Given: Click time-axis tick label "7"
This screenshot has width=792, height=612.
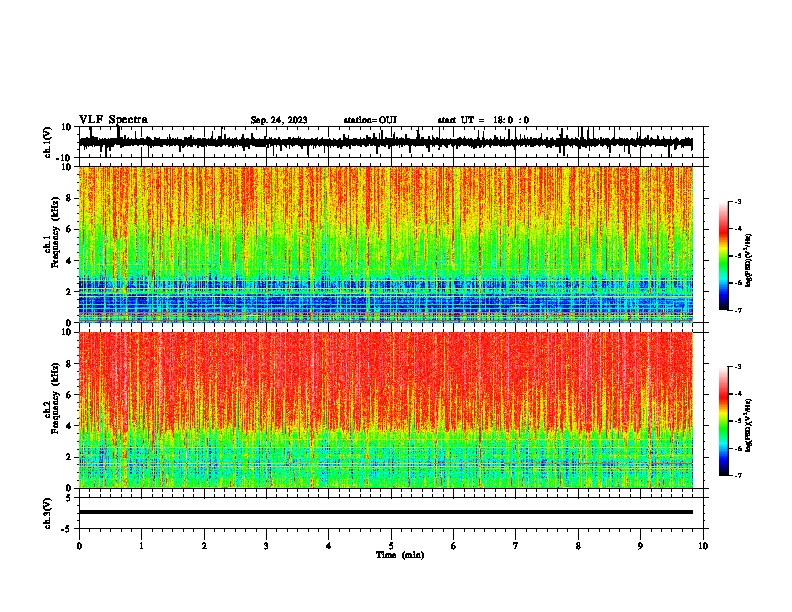Looking at the screenshot, I should (516, 546).
